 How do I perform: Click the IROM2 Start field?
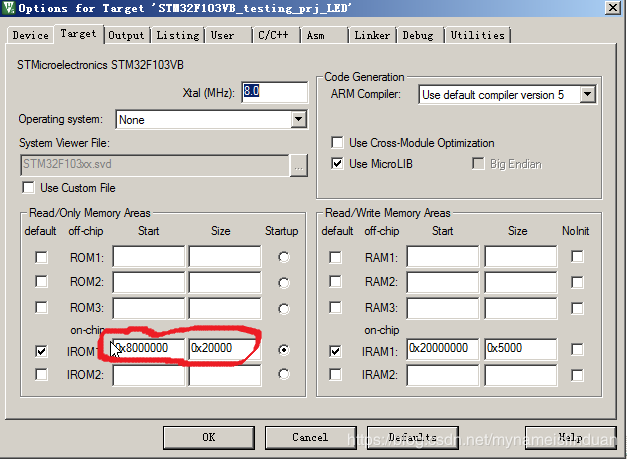coord(149,375)
